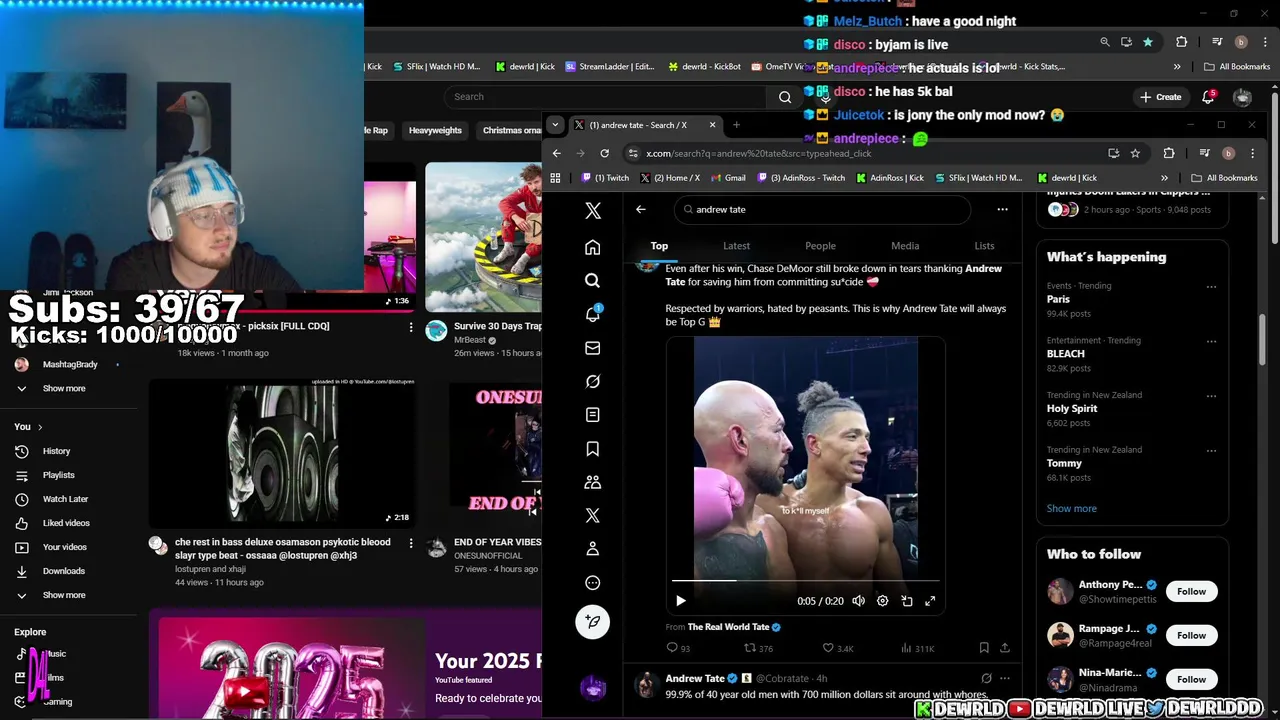Select Heavyweights chip on YouTube
This screenshot has width=1280, height=720.
(x=435, y=130)
